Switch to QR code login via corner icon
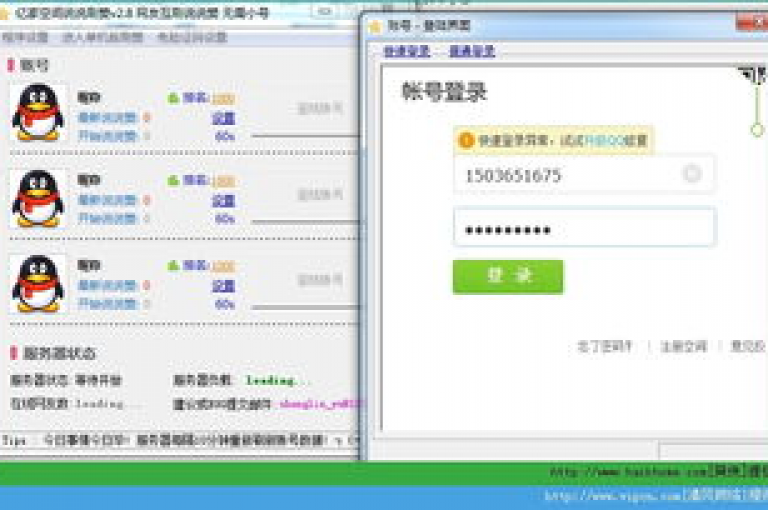 coord(755,74)
